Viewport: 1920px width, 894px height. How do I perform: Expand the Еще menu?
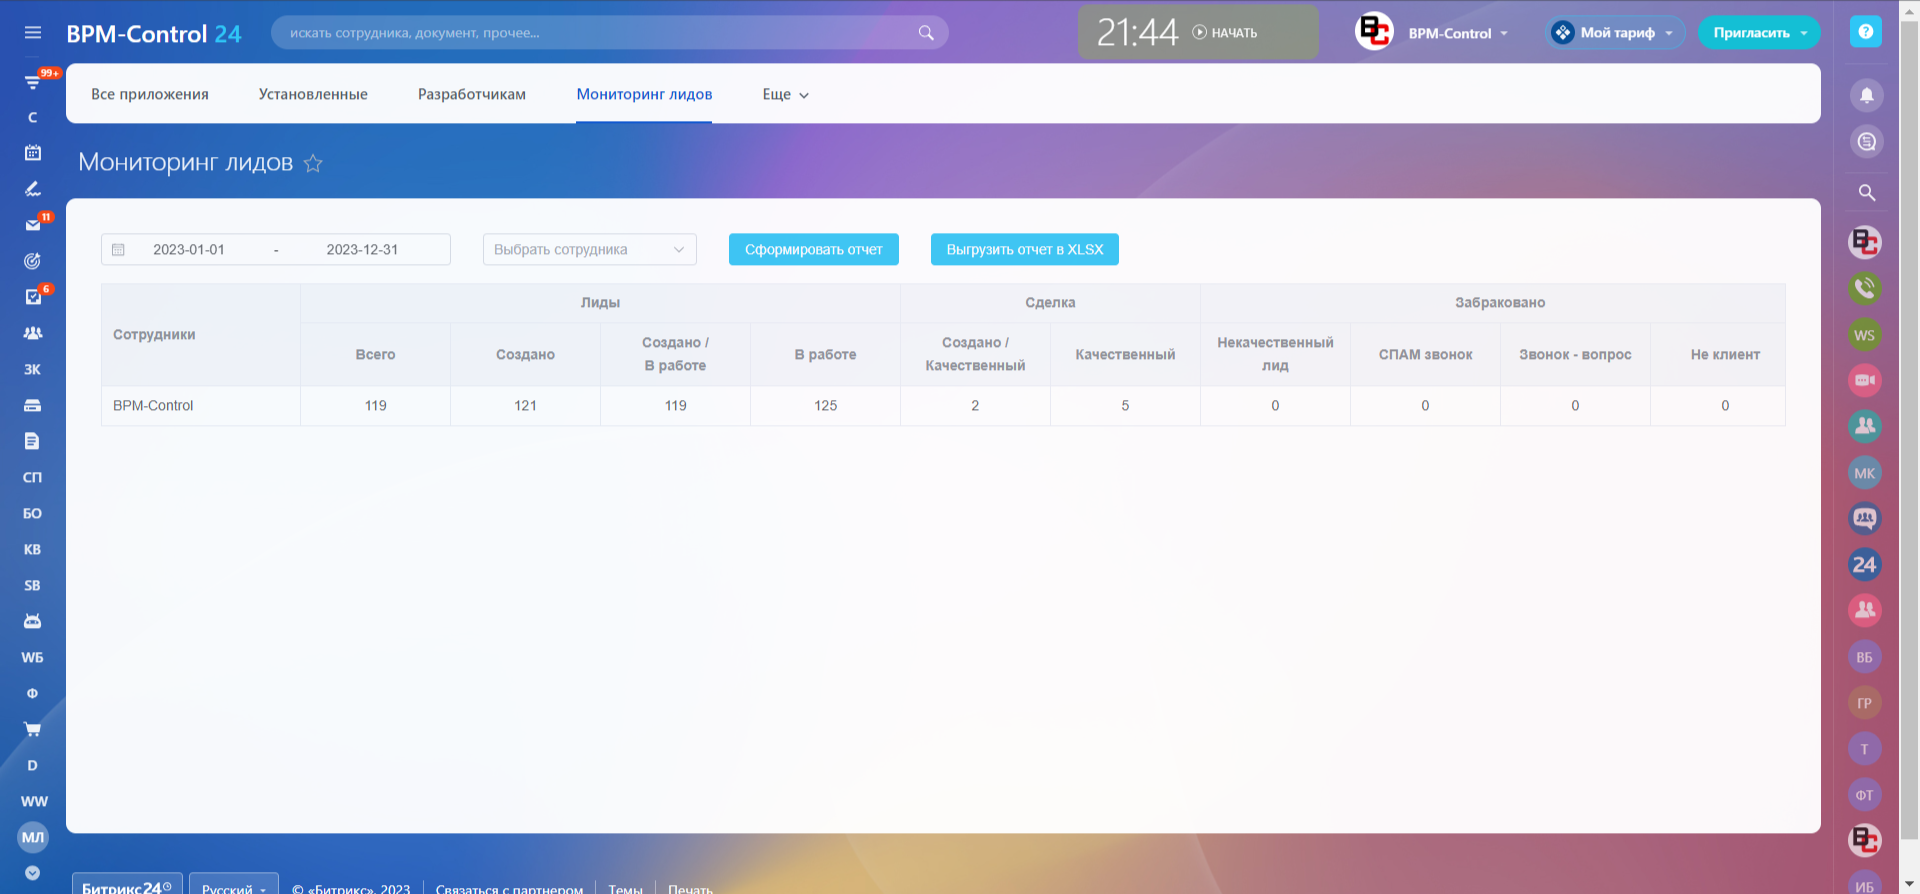tap(786, 94)
